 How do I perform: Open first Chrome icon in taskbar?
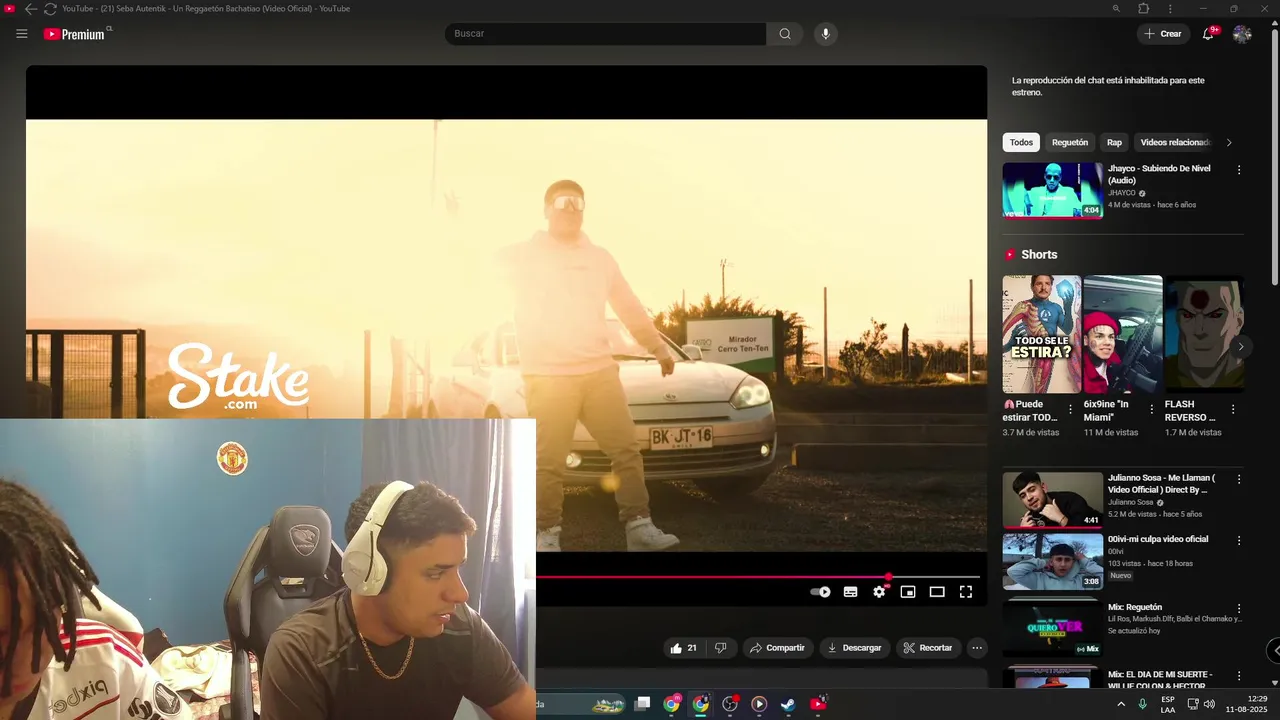672,704
